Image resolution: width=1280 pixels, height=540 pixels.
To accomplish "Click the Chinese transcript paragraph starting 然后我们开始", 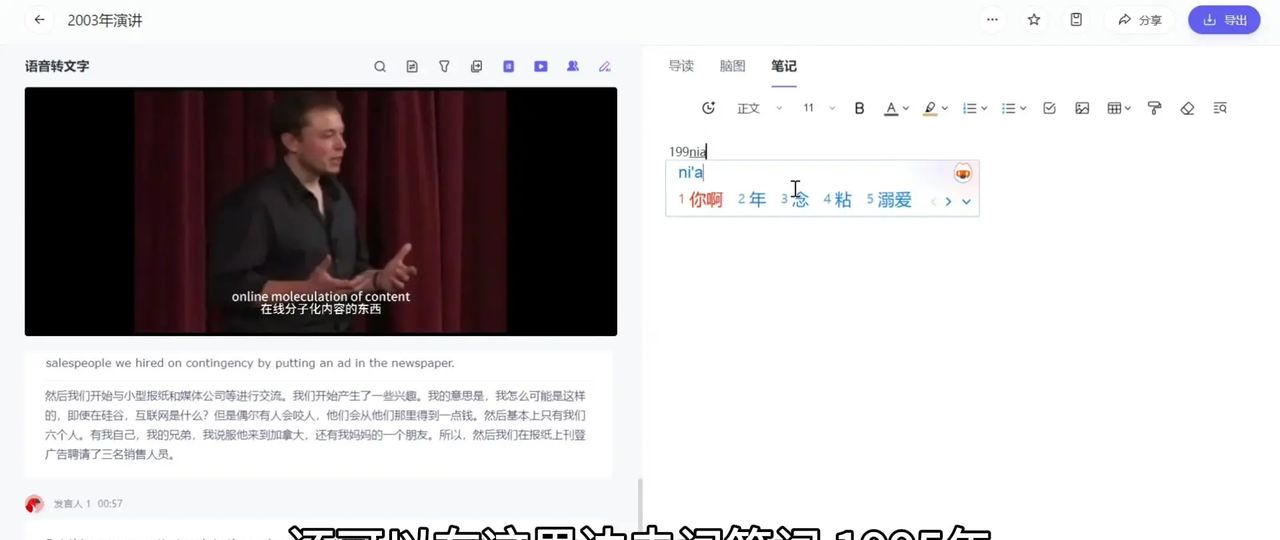I will click(x=317, y=424).
